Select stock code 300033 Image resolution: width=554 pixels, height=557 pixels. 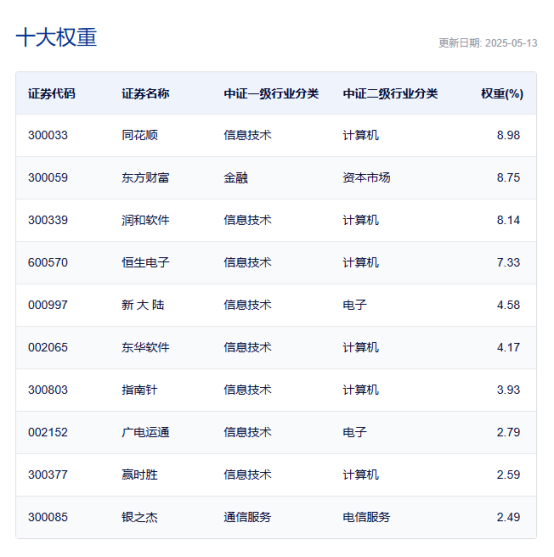48,135
